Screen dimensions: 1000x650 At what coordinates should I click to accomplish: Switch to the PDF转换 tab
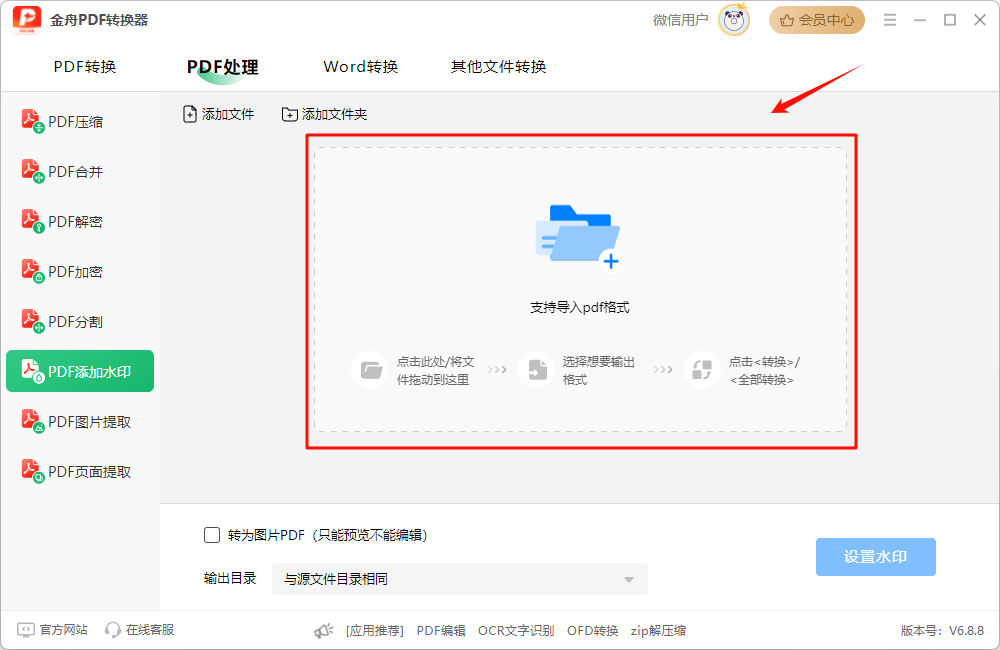click(85, 67)
